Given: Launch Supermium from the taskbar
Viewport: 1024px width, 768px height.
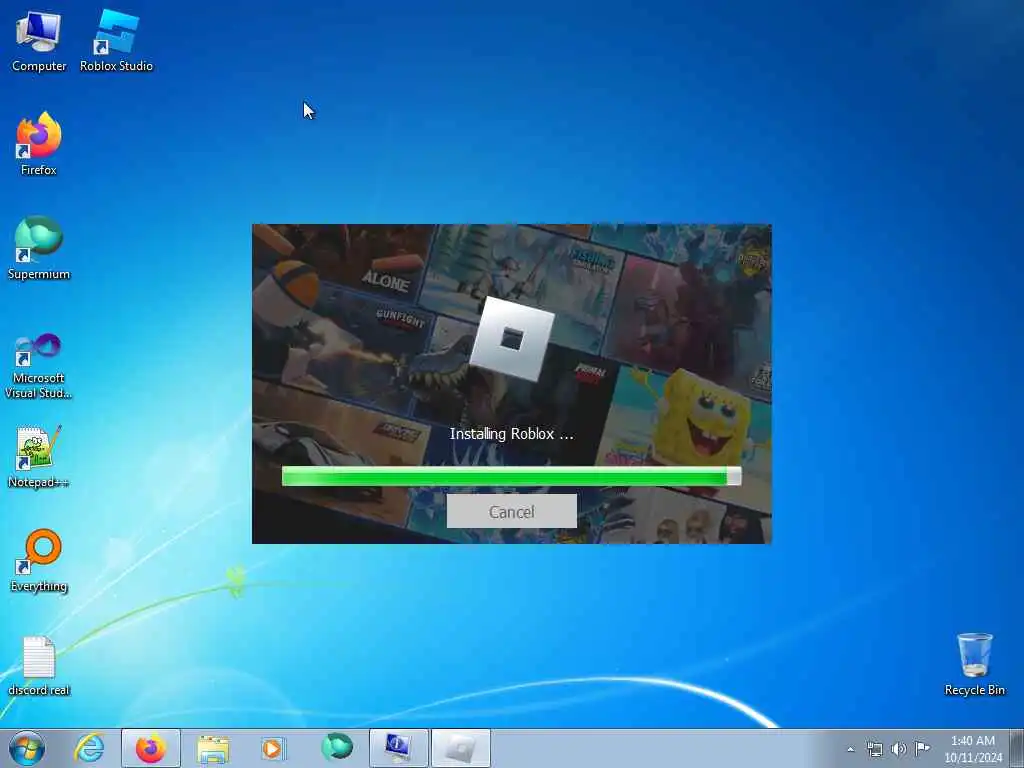Looking at the screenshot, I should point(336,748).
